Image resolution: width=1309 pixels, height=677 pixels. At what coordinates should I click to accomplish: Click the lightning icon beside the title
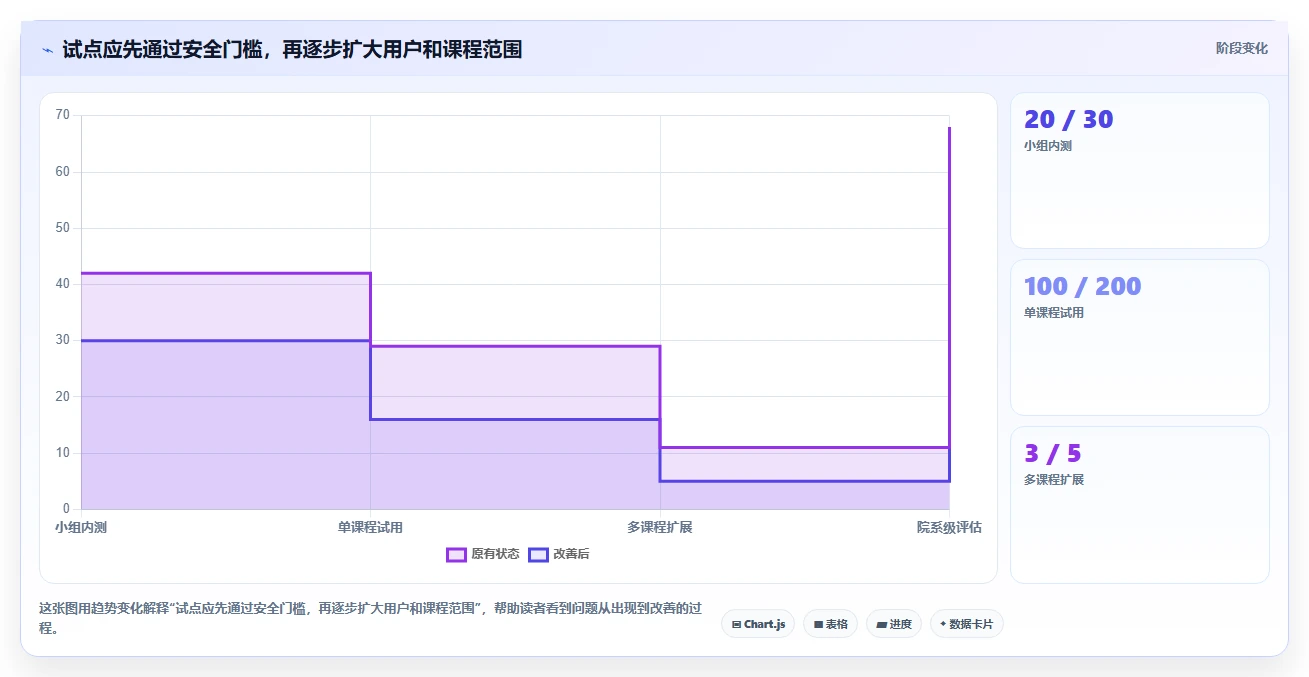47,50
